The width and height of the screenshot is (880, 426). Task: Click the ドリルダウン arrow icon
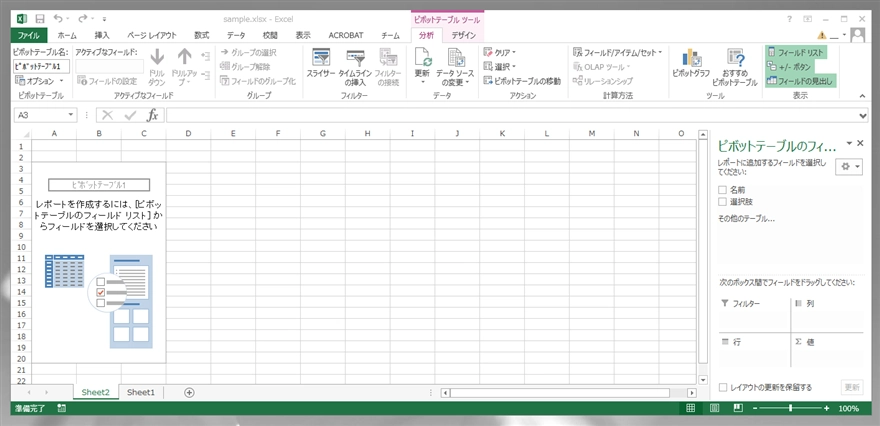tap(157, 57)
